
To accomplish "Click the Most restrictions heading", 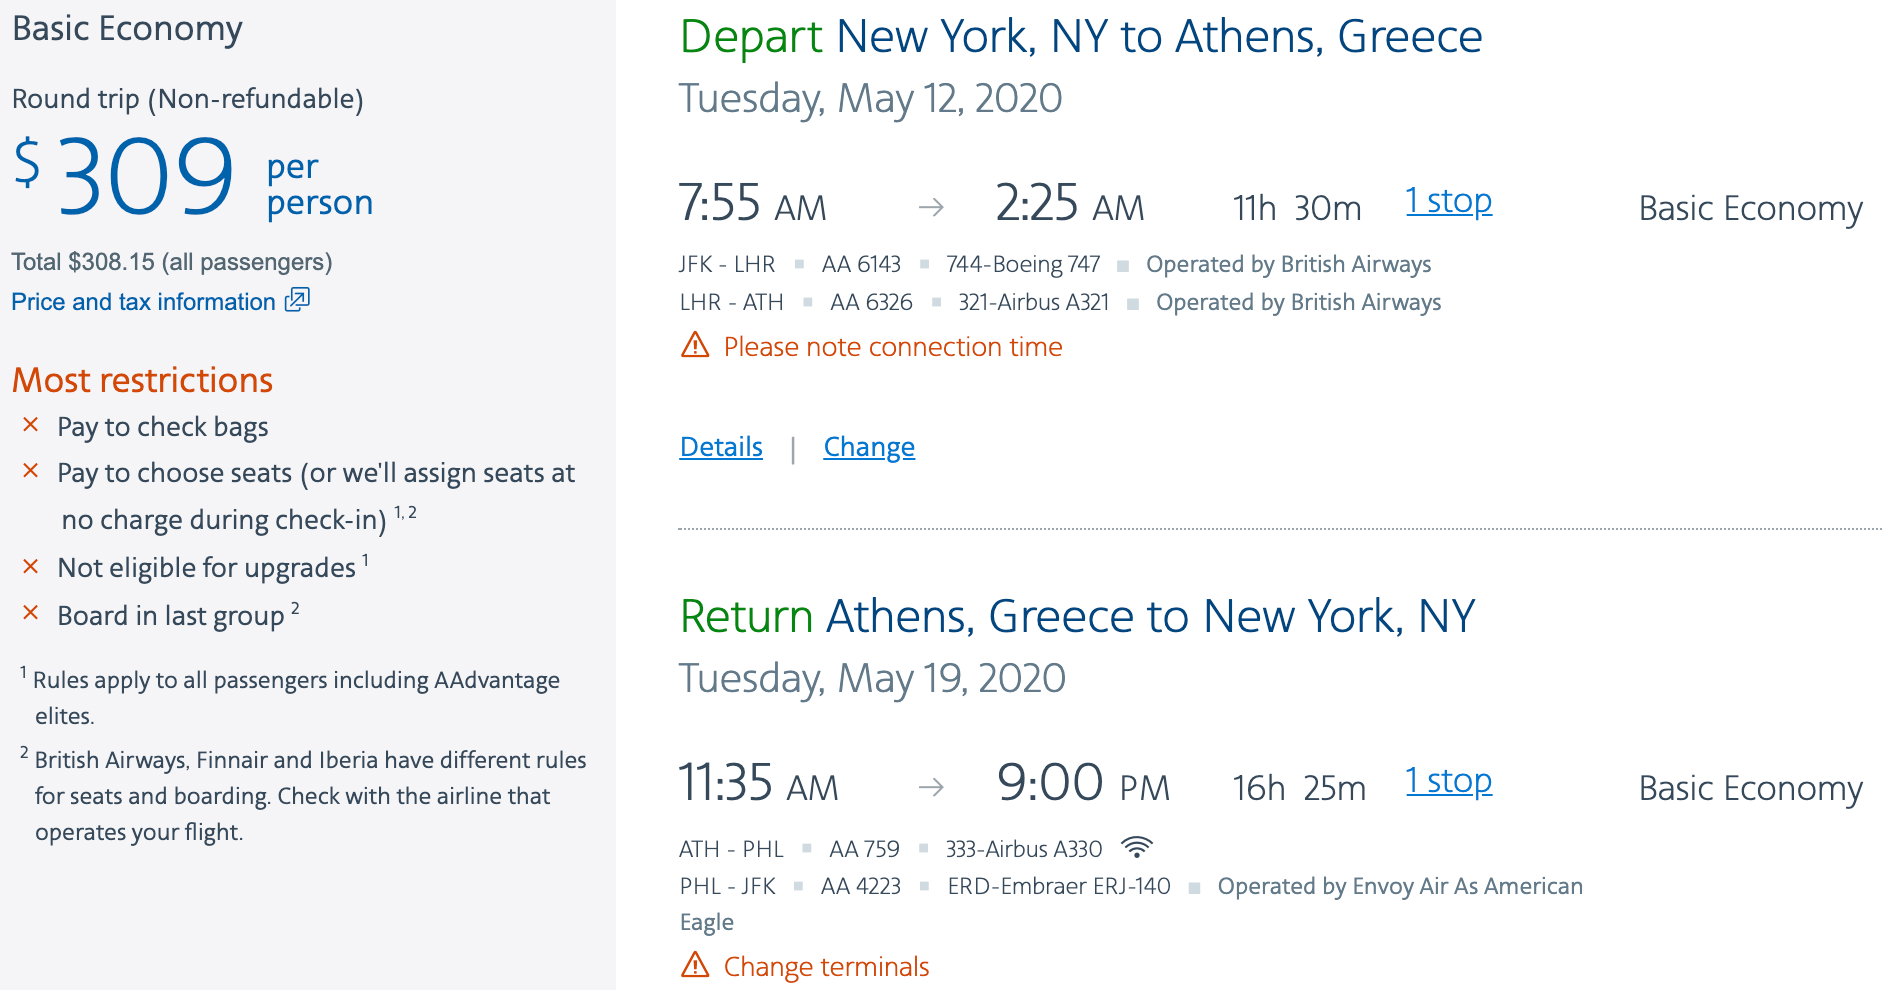I will 142,380.
